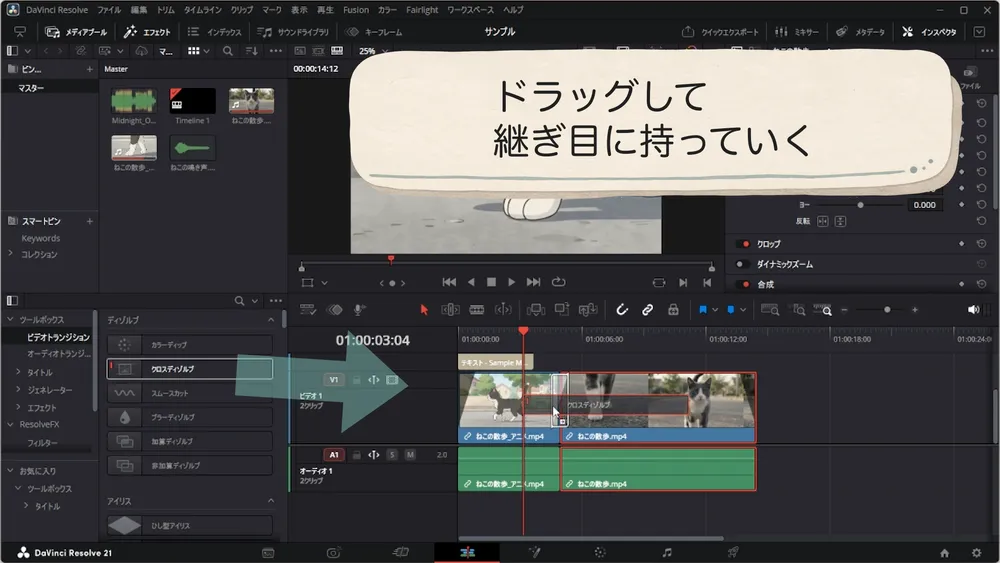Play the timeline forward
Viewport: 1000px width, 563px height.
click(511, 282)
